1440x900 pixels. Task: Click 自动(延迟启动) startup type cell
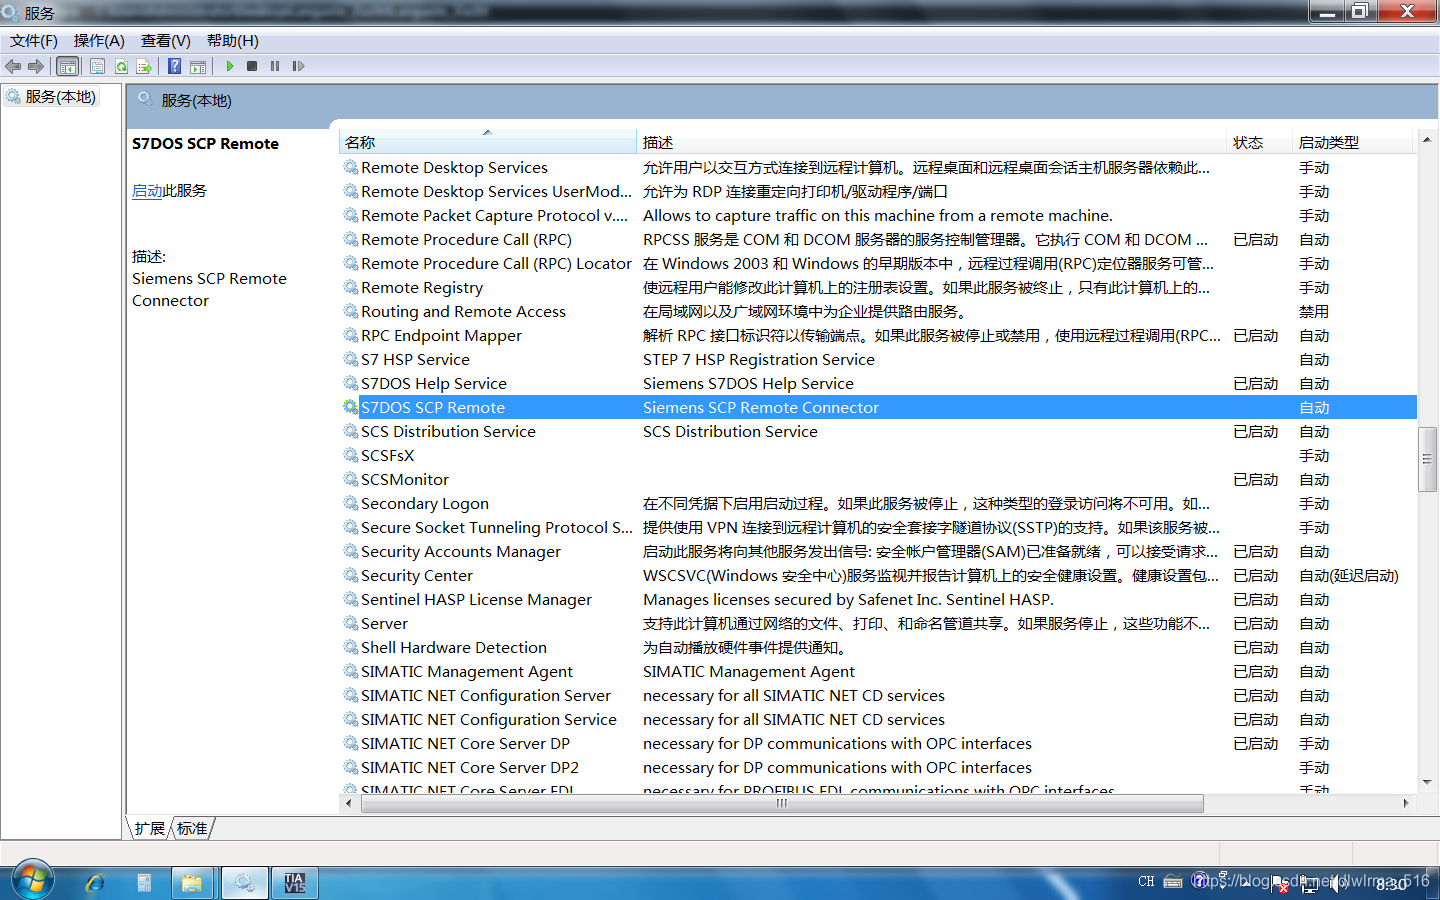[1348, 576]
